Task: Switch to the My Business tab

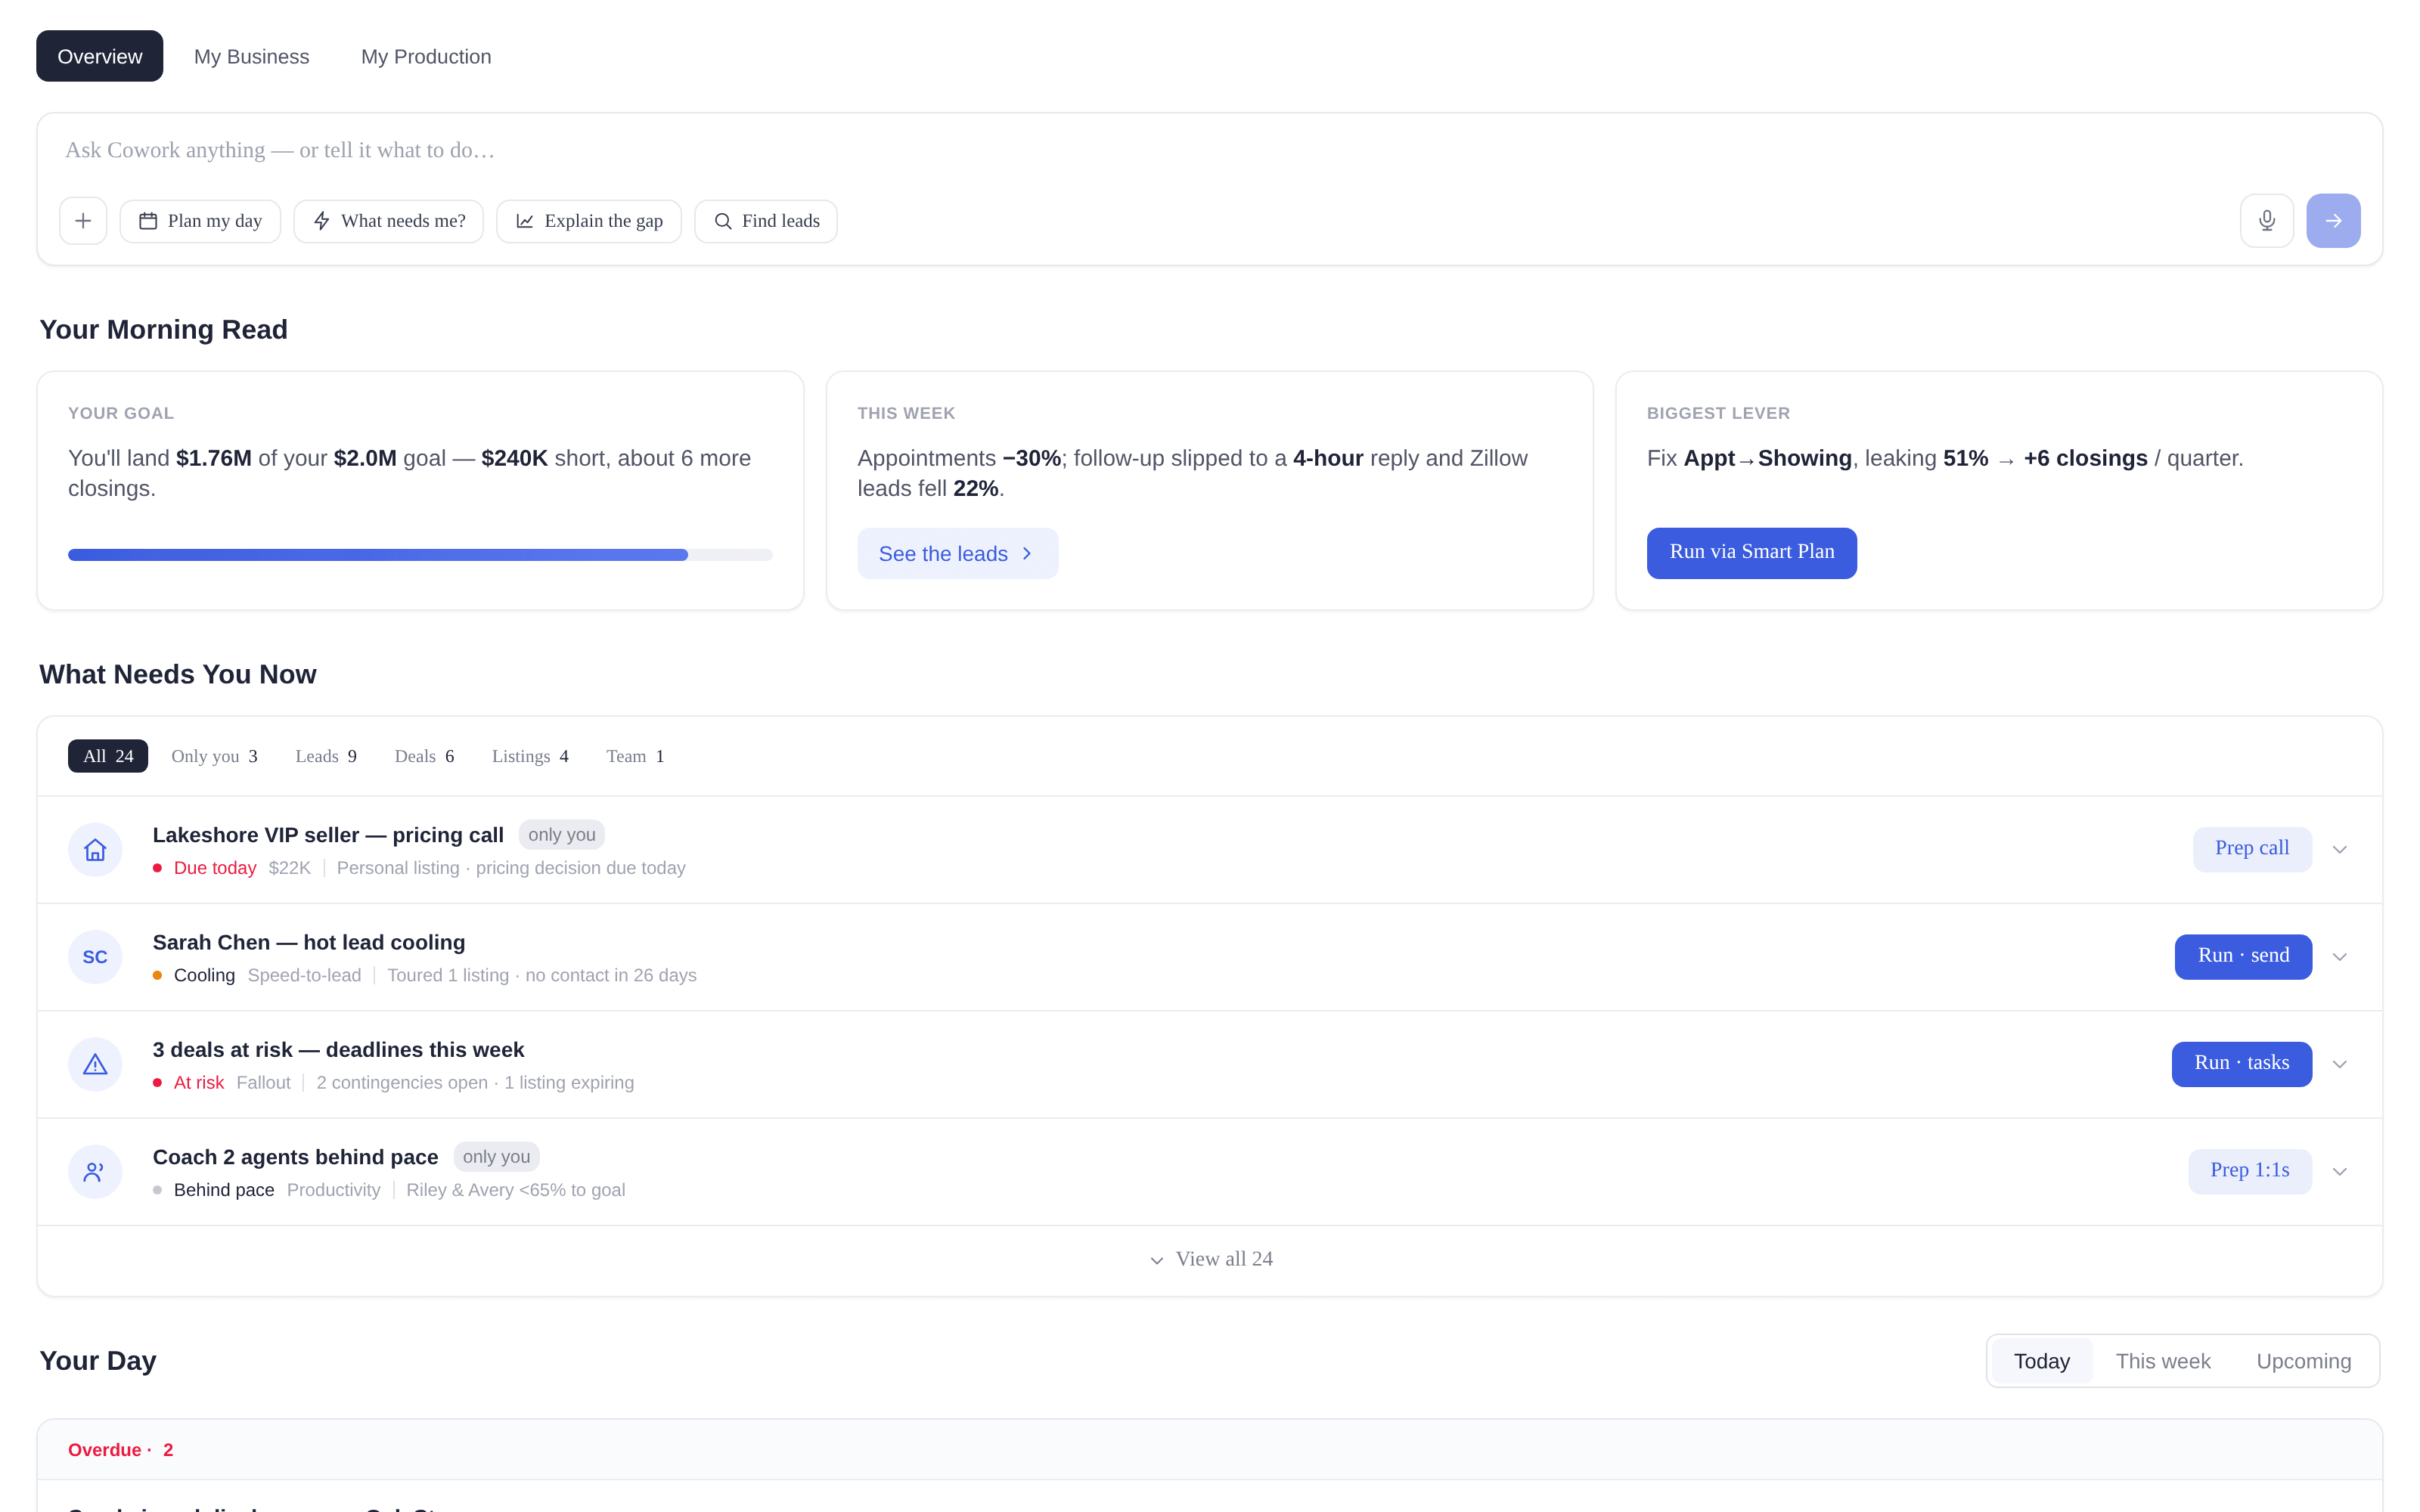Action: coord(252,56)
